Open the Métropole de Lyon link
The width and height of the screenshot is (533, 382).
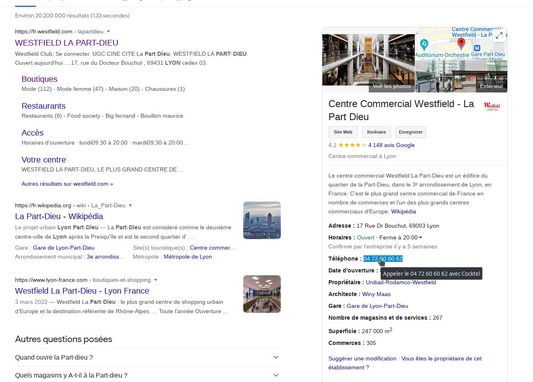coord(188,257)
